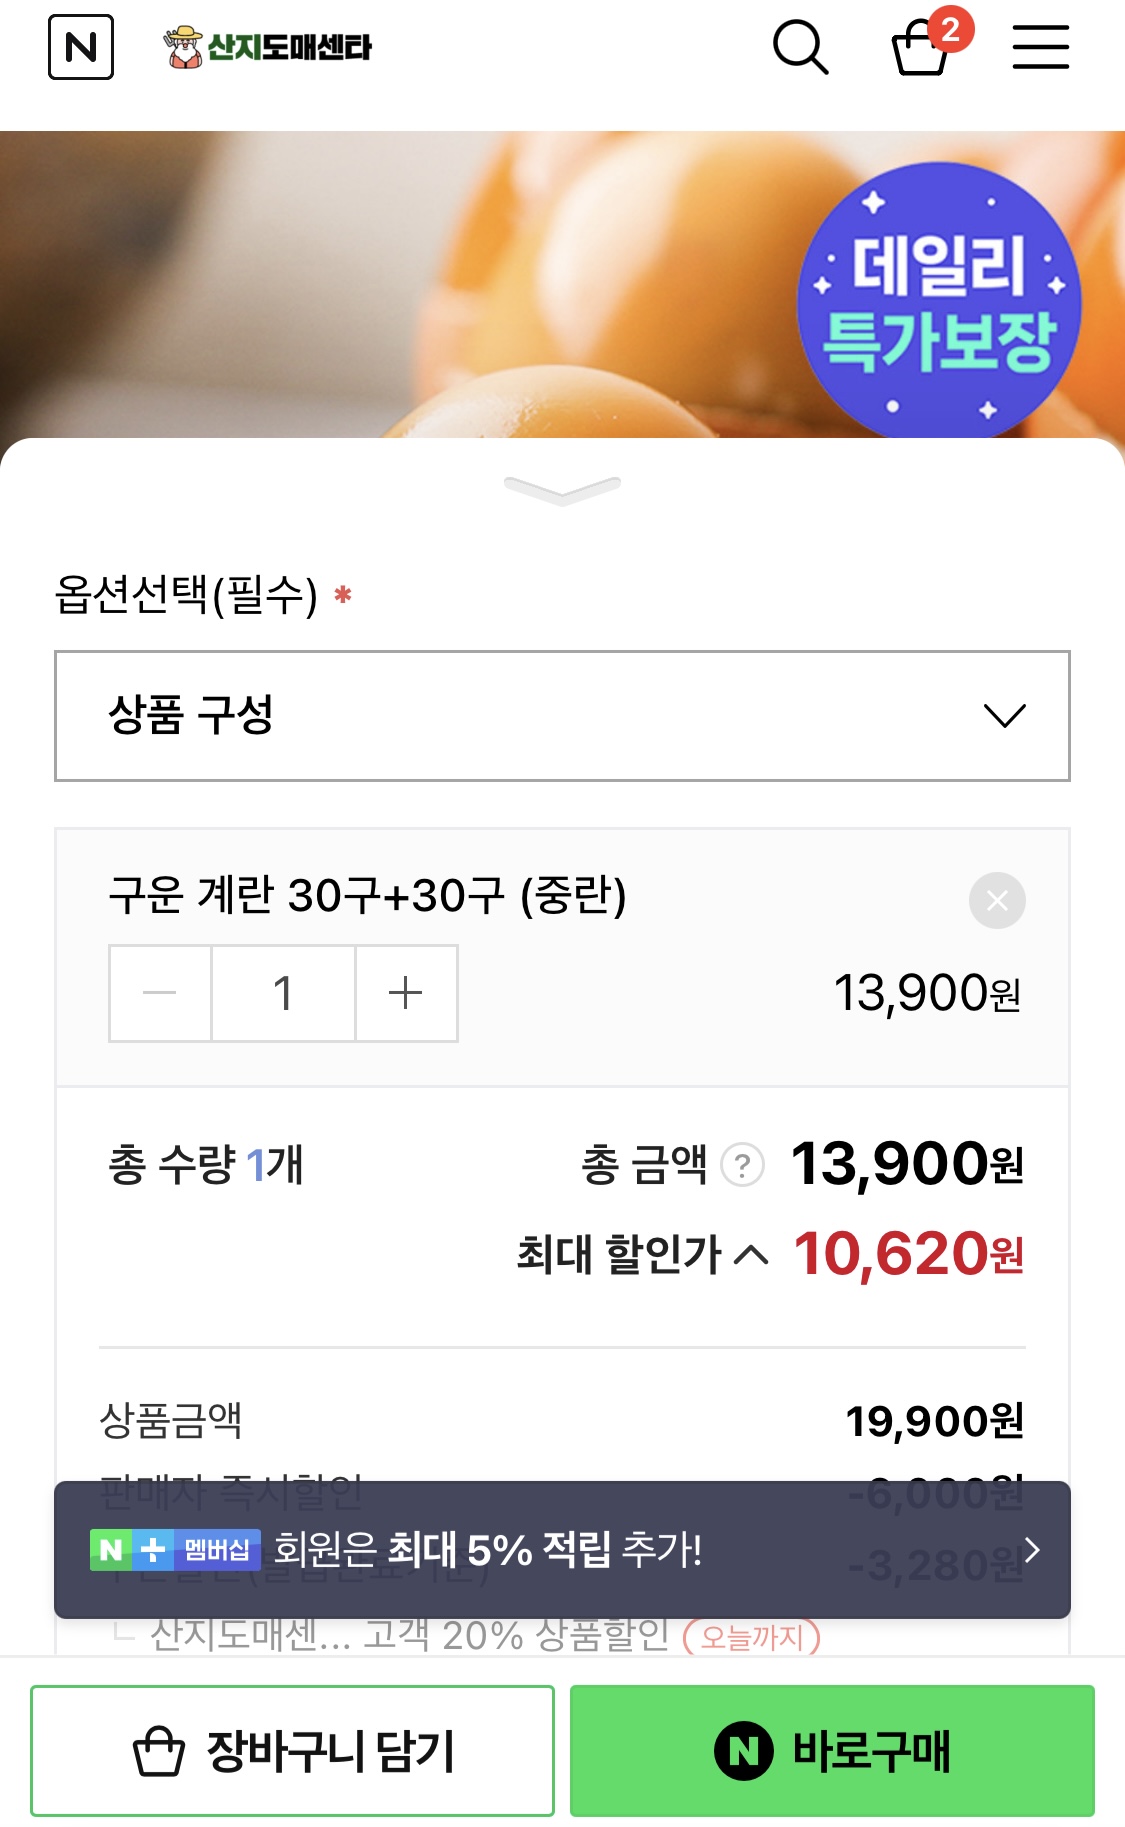Decrease quantity with the minus button
Viewport: 1125px width, 1827px height.
click(x=160, y=993)
